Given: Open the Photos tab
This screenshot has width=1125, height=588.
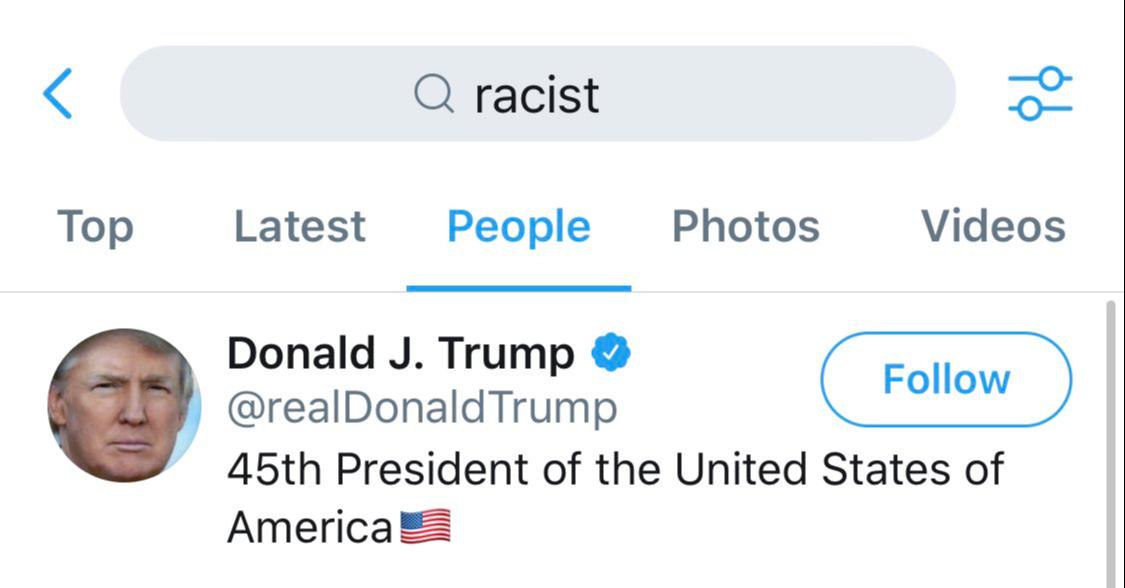Looking at the screenshot, I should pyautogui.click(x=745, y=227).
